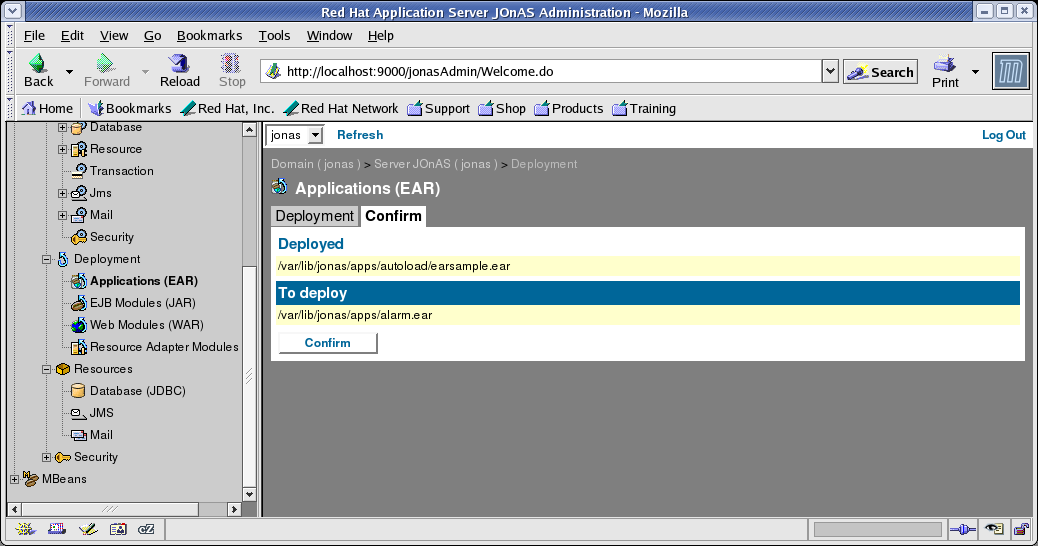This screenshot has width=1038, height=546.
Task: Open the Tools menu
Action: pyautogui.click(x=274, y=36)
